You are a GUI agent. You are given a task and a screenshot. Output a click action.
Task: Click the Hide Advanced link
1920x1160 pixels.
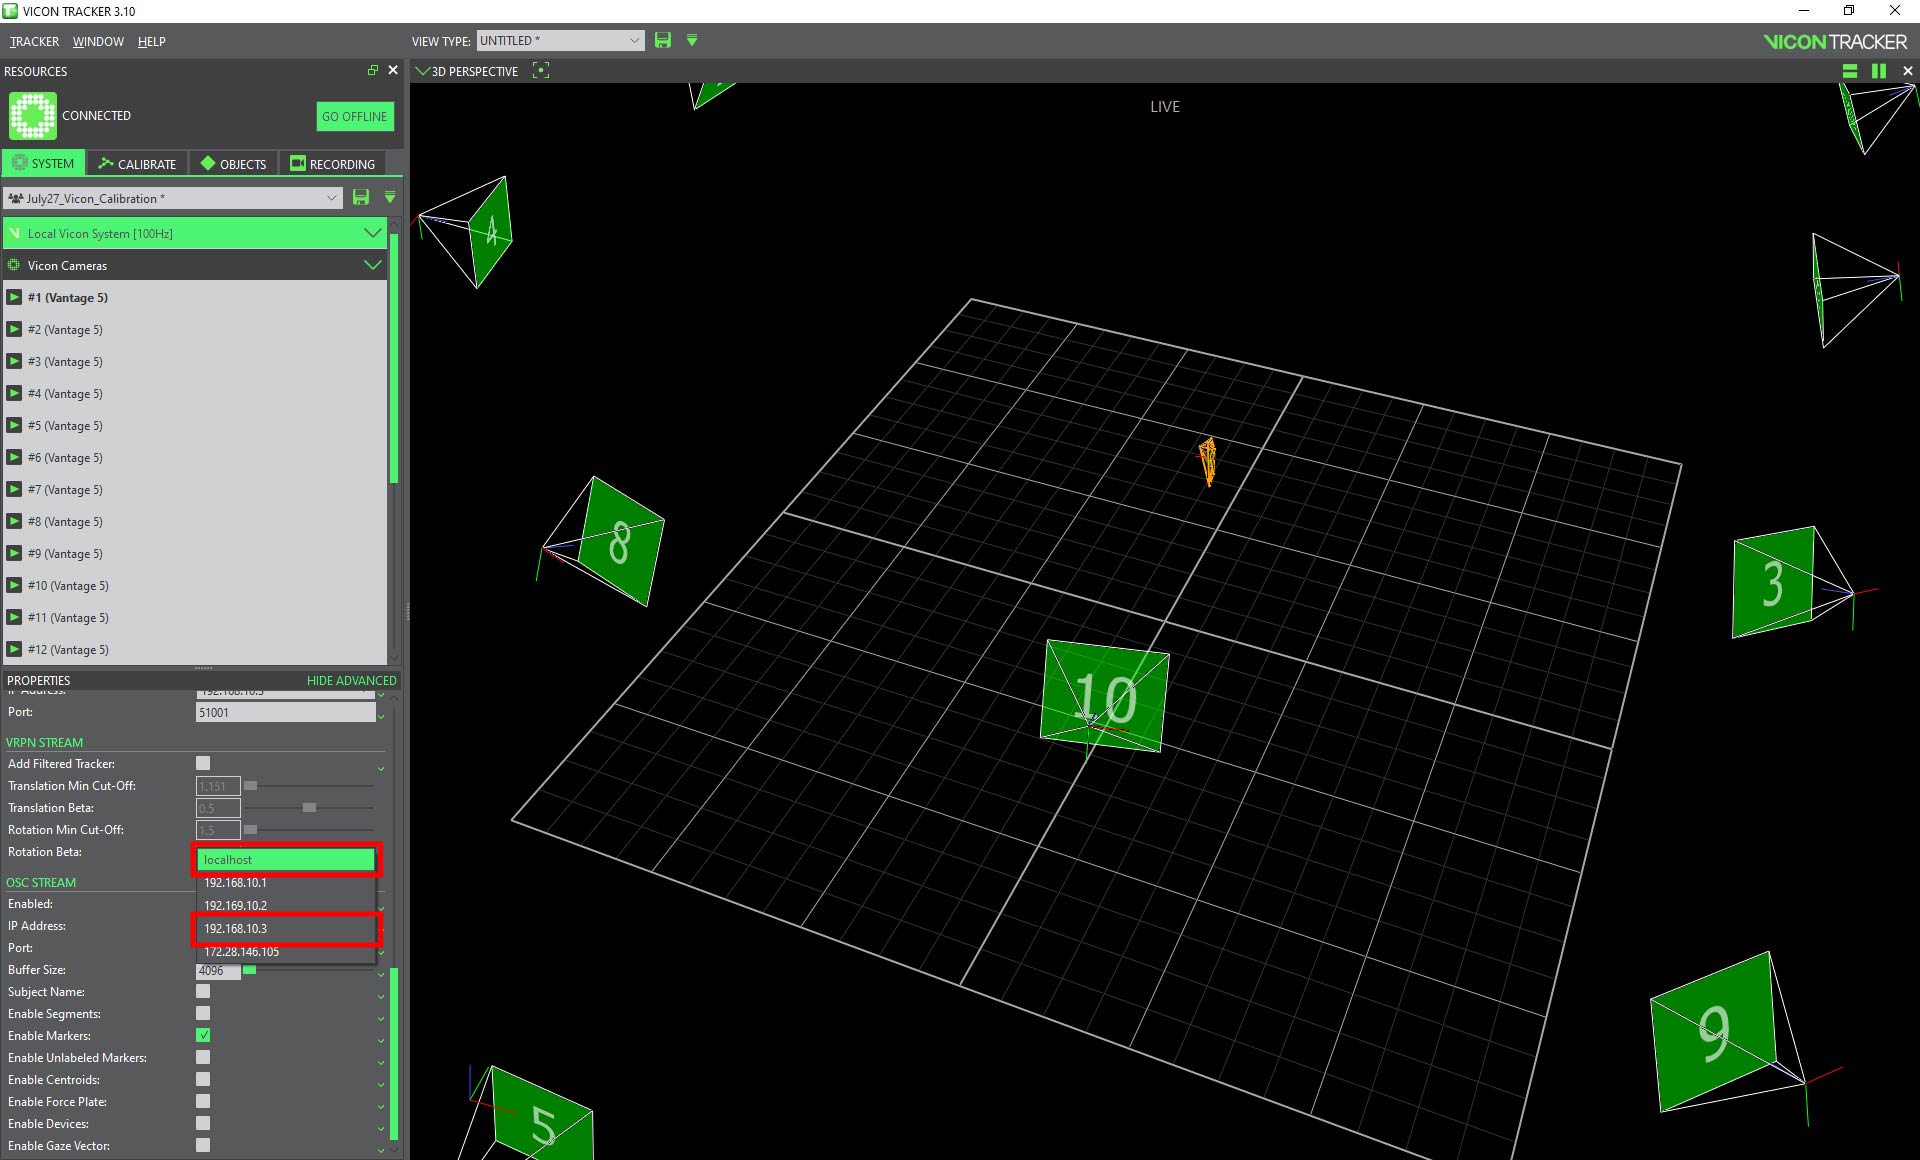[351, 681]
